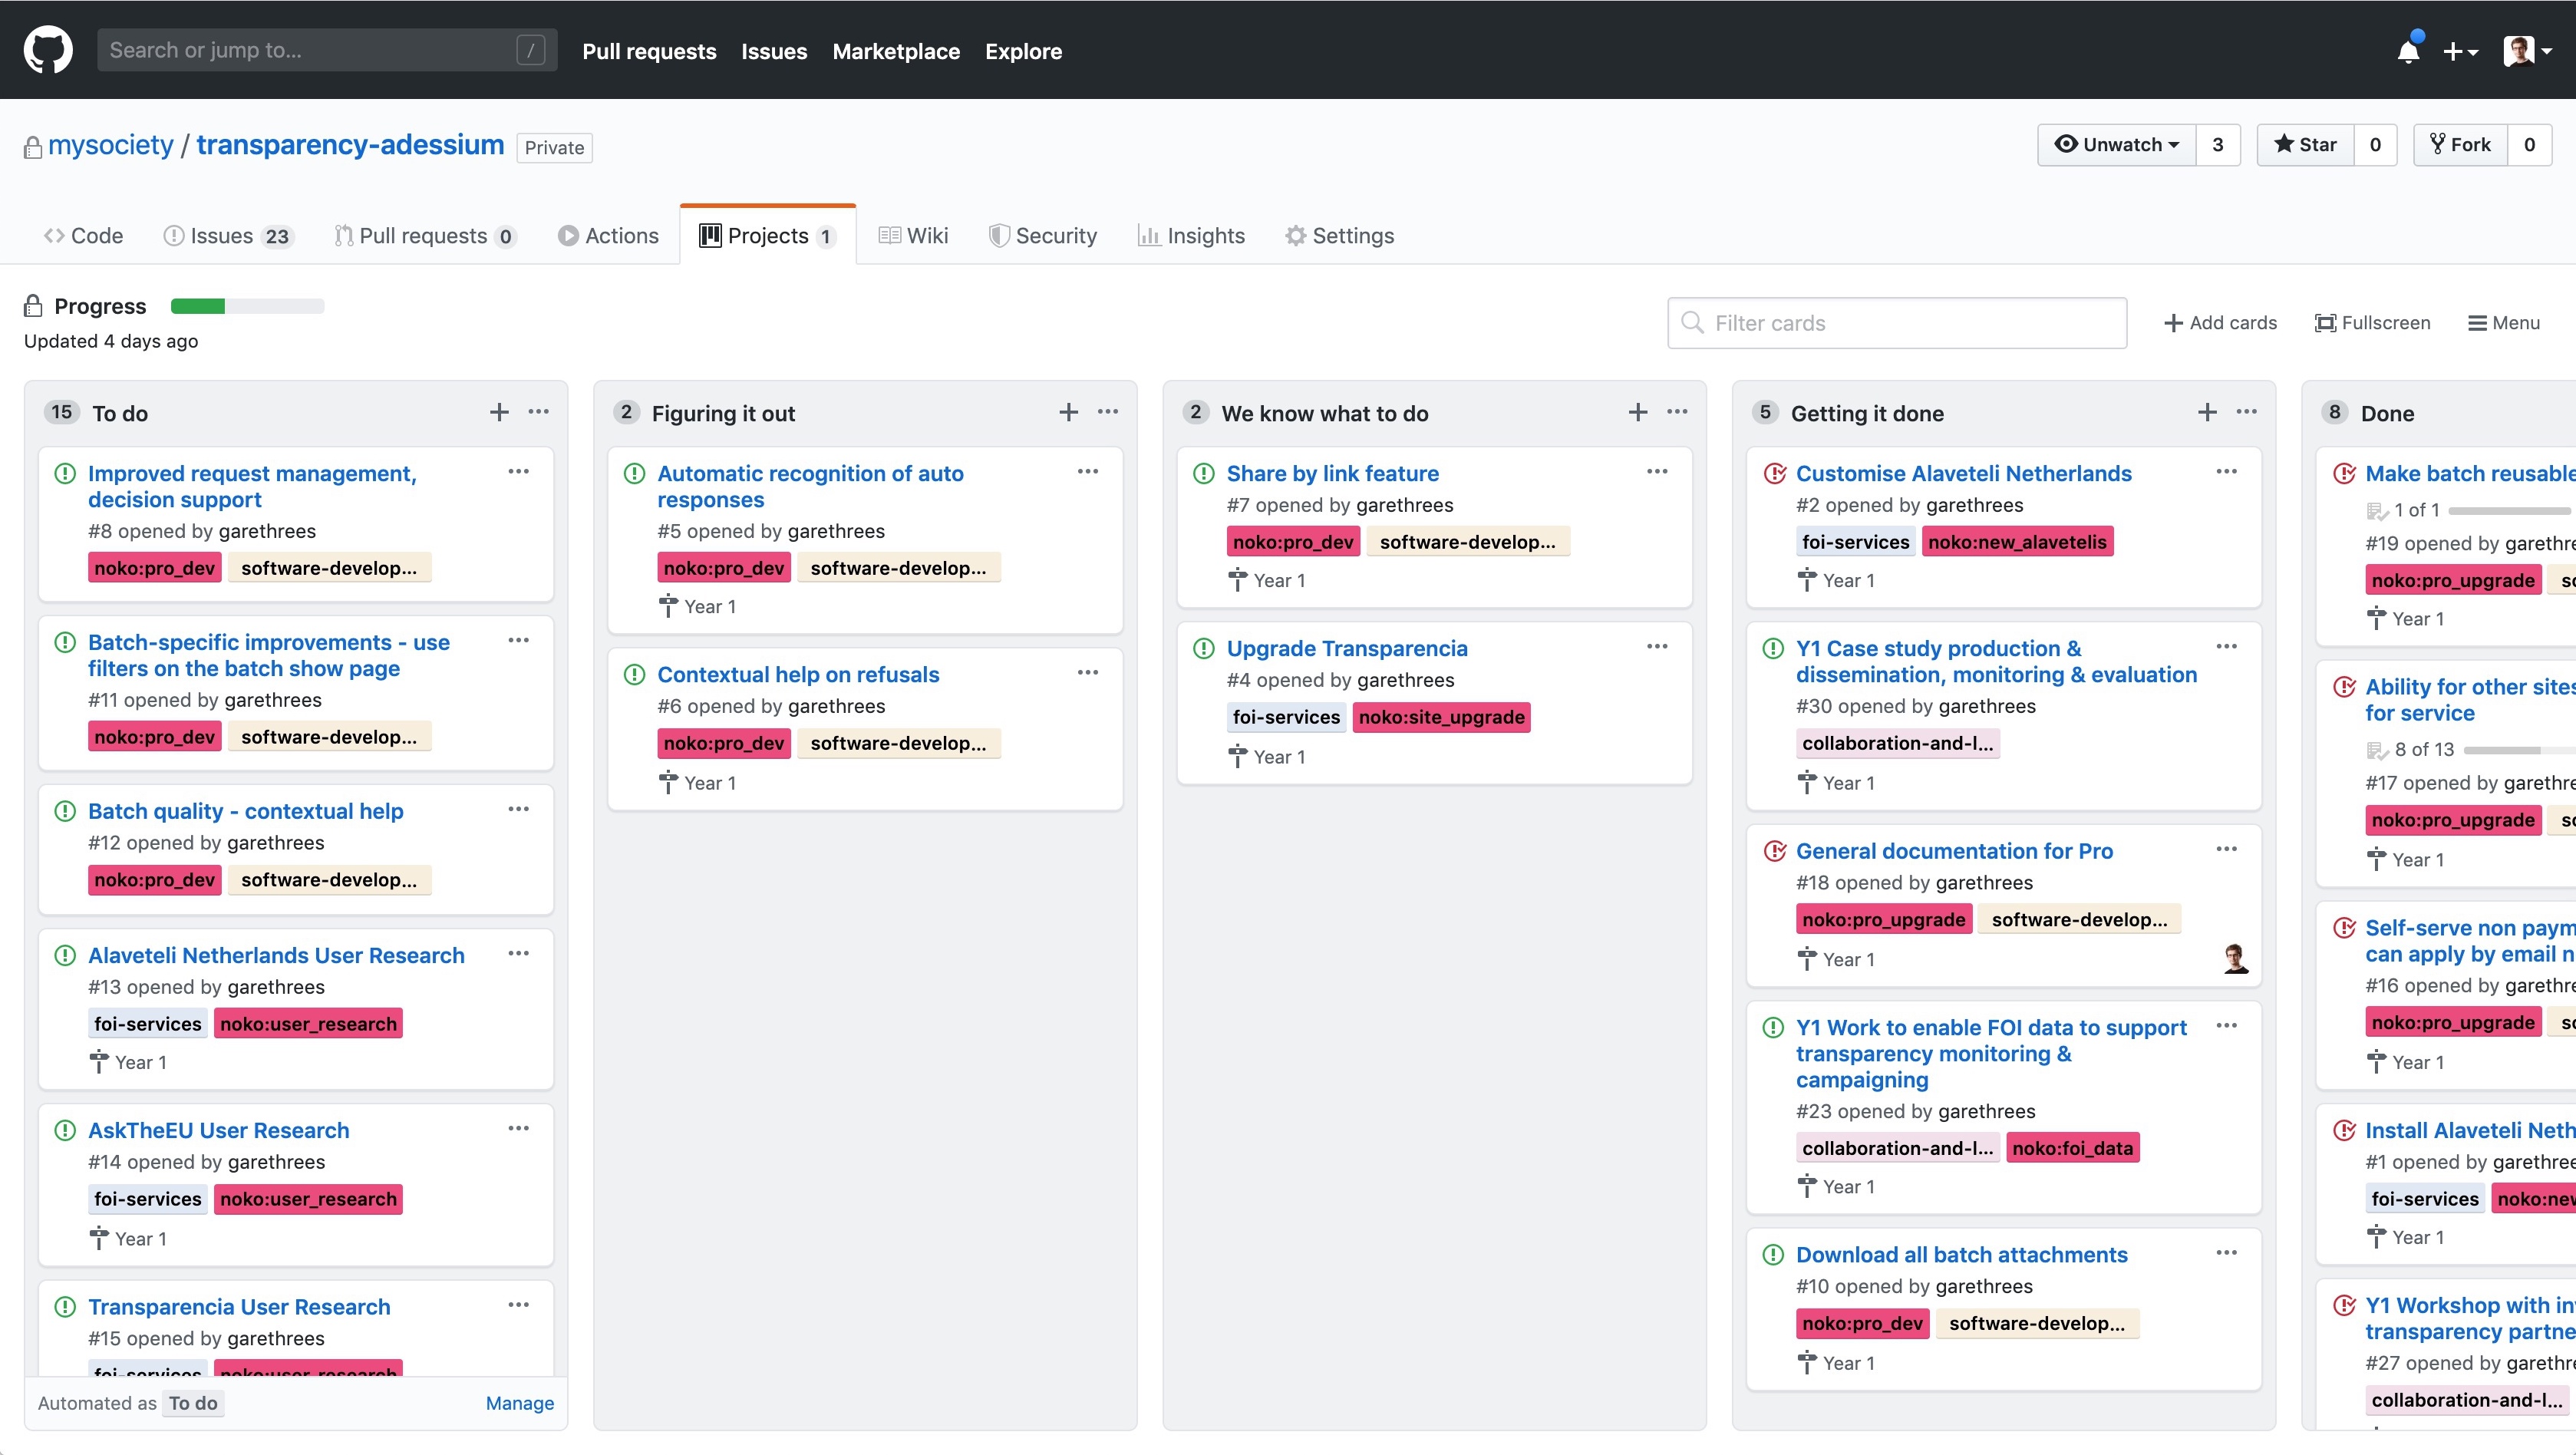
Task: Open the transparency-adessium repository link
Action: 350,145
